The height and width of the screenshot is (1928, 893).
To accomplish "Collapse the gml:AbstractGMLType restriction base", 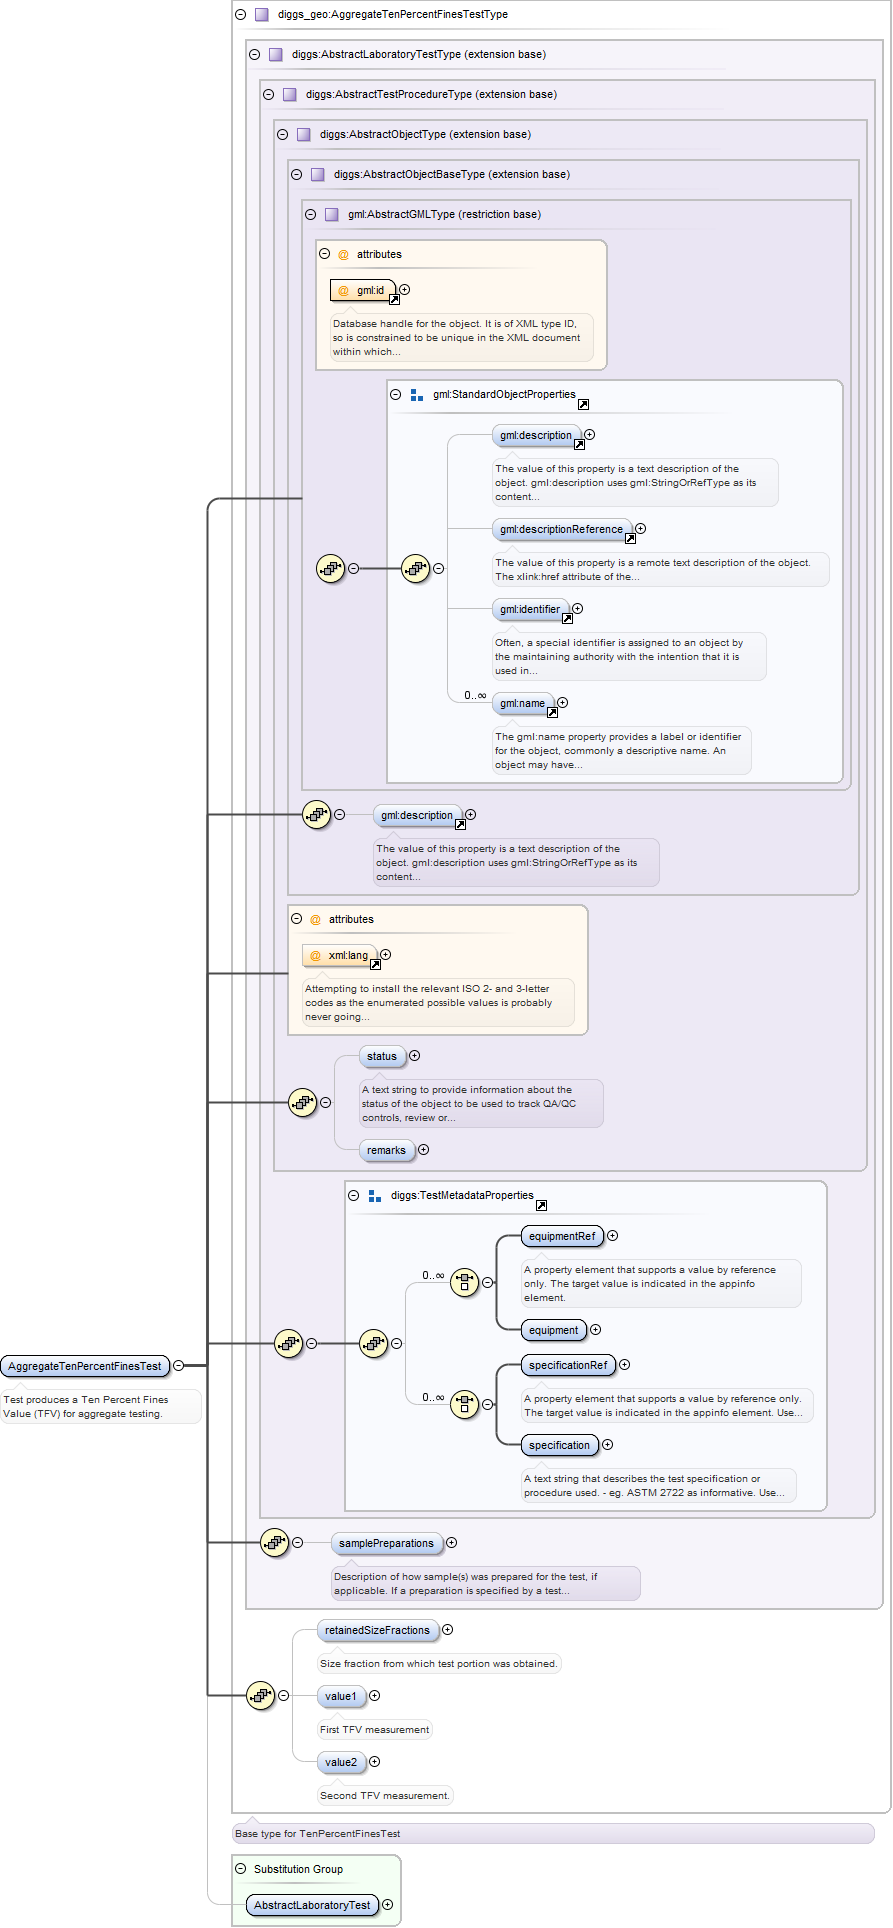I will [x=310, y=215].
